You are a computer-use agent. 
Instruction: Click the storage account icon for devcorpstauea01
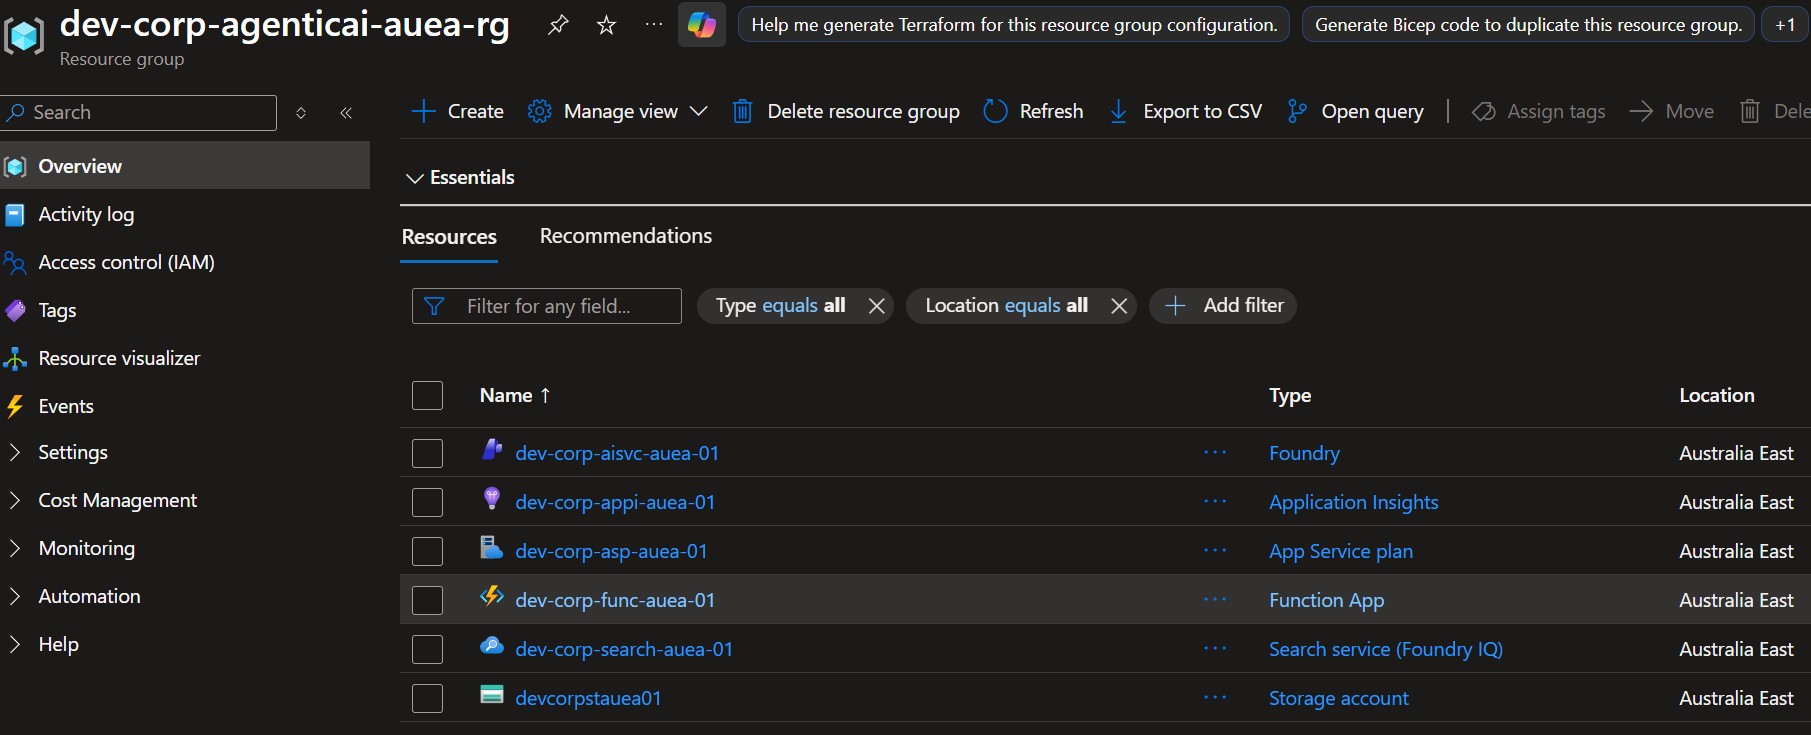[x=491, y=694]
